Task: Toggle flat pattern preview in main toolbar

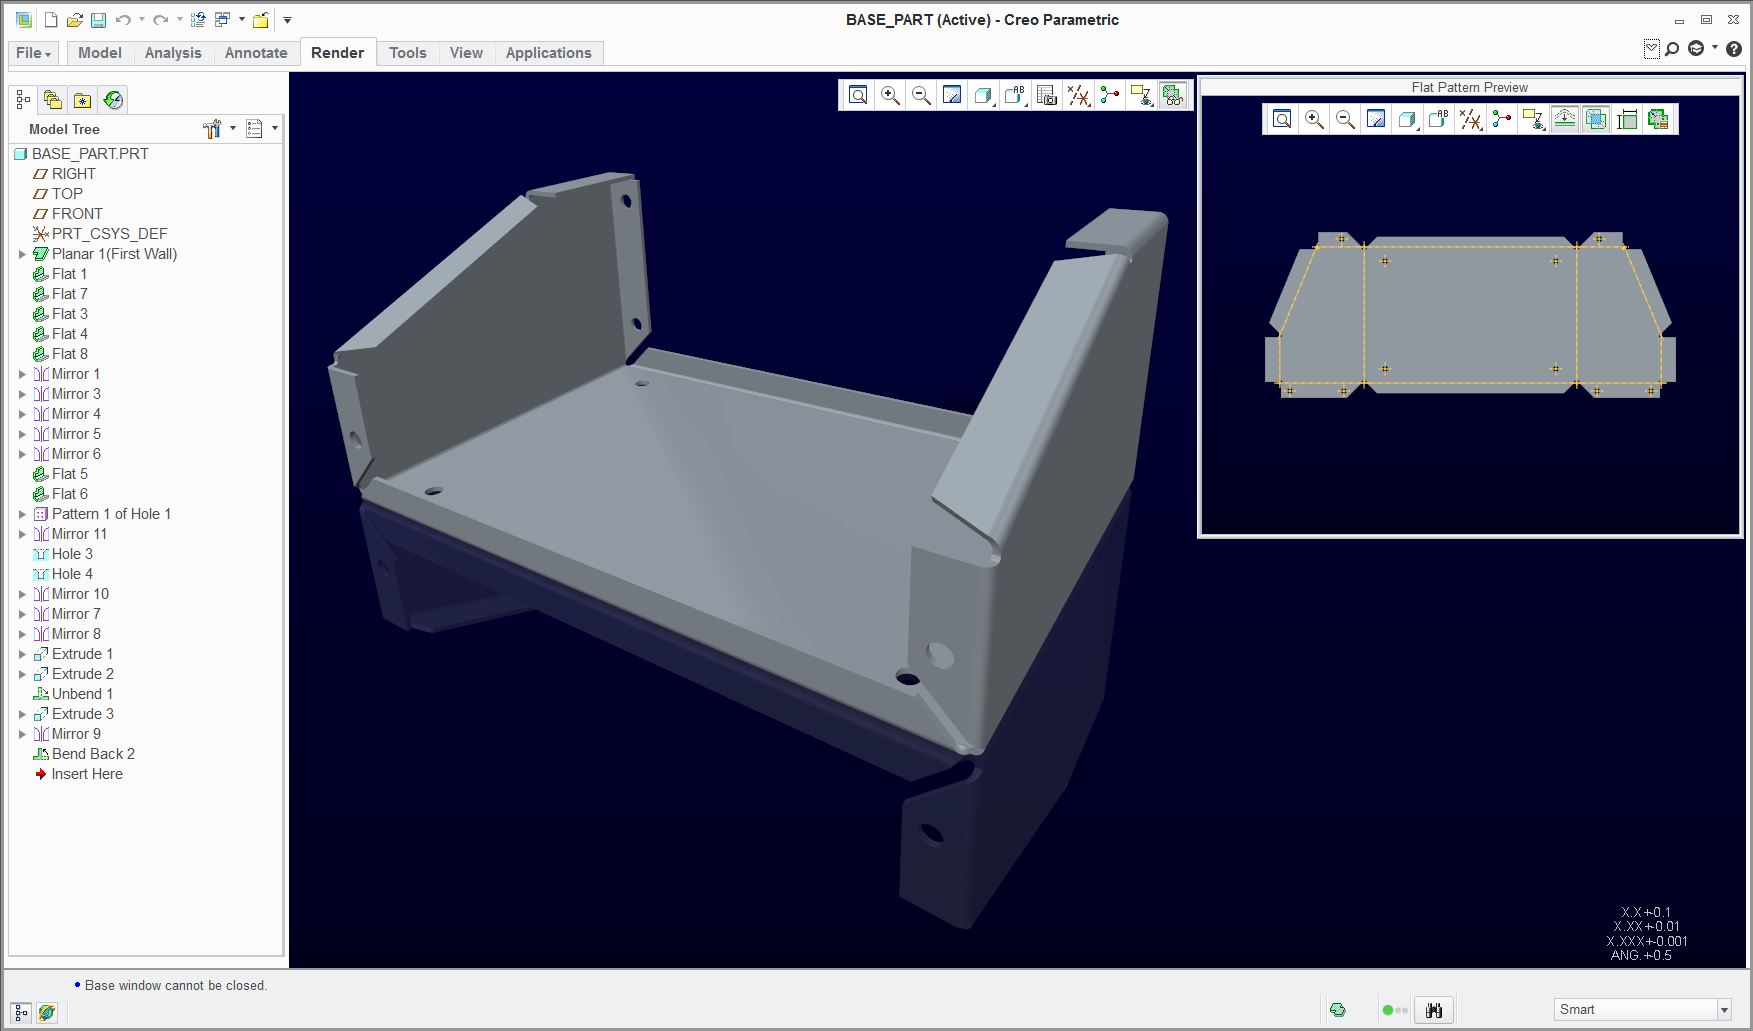Action: coord(1173,95)
